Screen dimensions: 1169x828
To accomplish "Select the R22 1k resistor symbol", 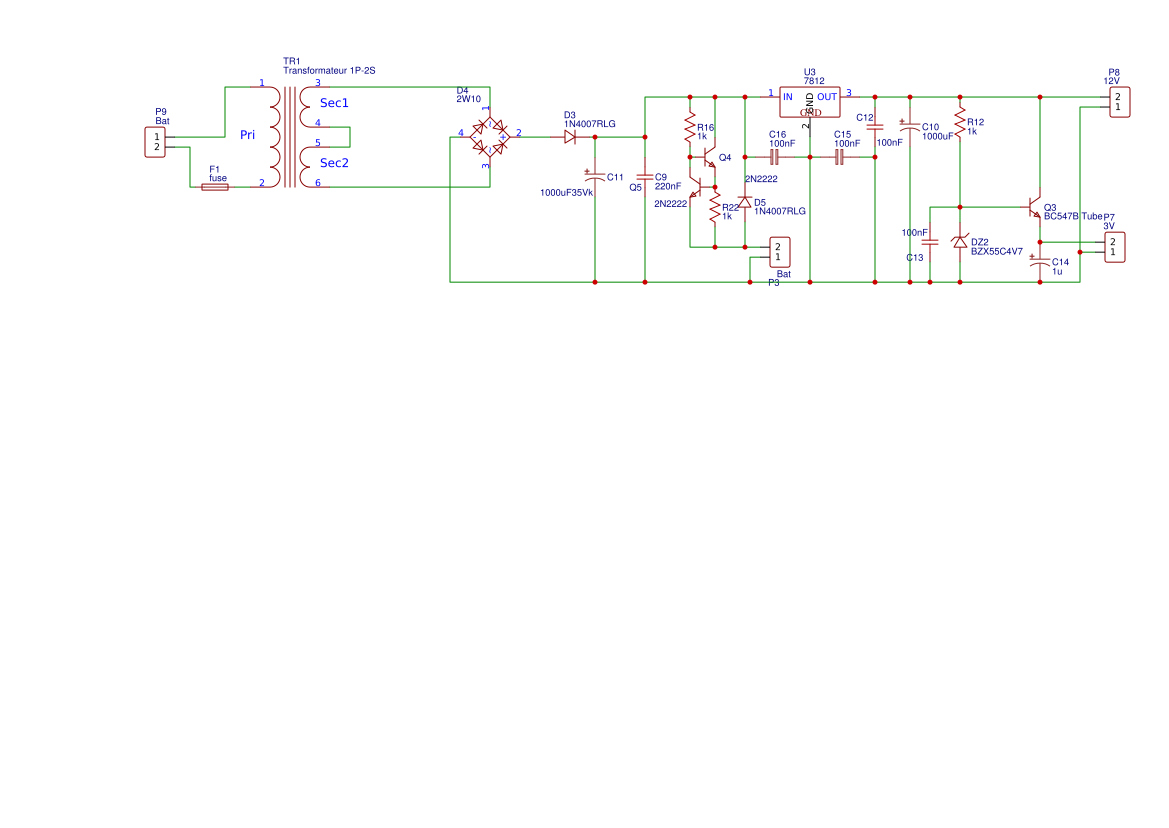I will 714,208.
